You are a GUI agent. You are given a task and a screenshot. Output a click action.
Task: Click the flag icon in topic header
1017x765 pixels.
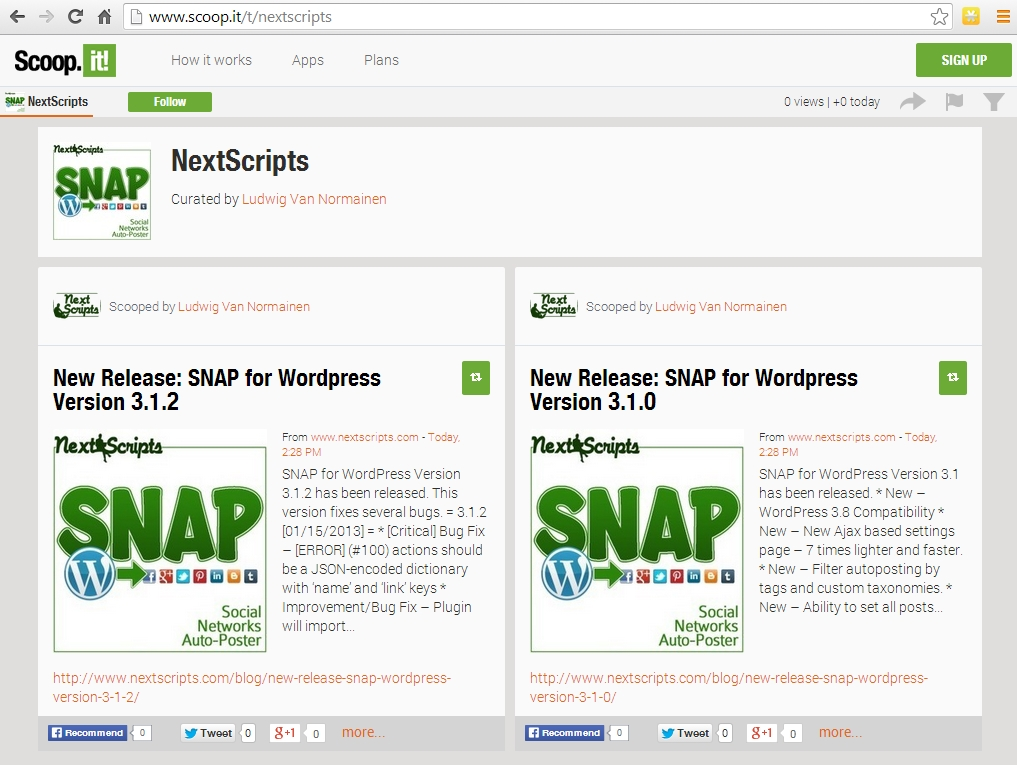click(953, 101)
